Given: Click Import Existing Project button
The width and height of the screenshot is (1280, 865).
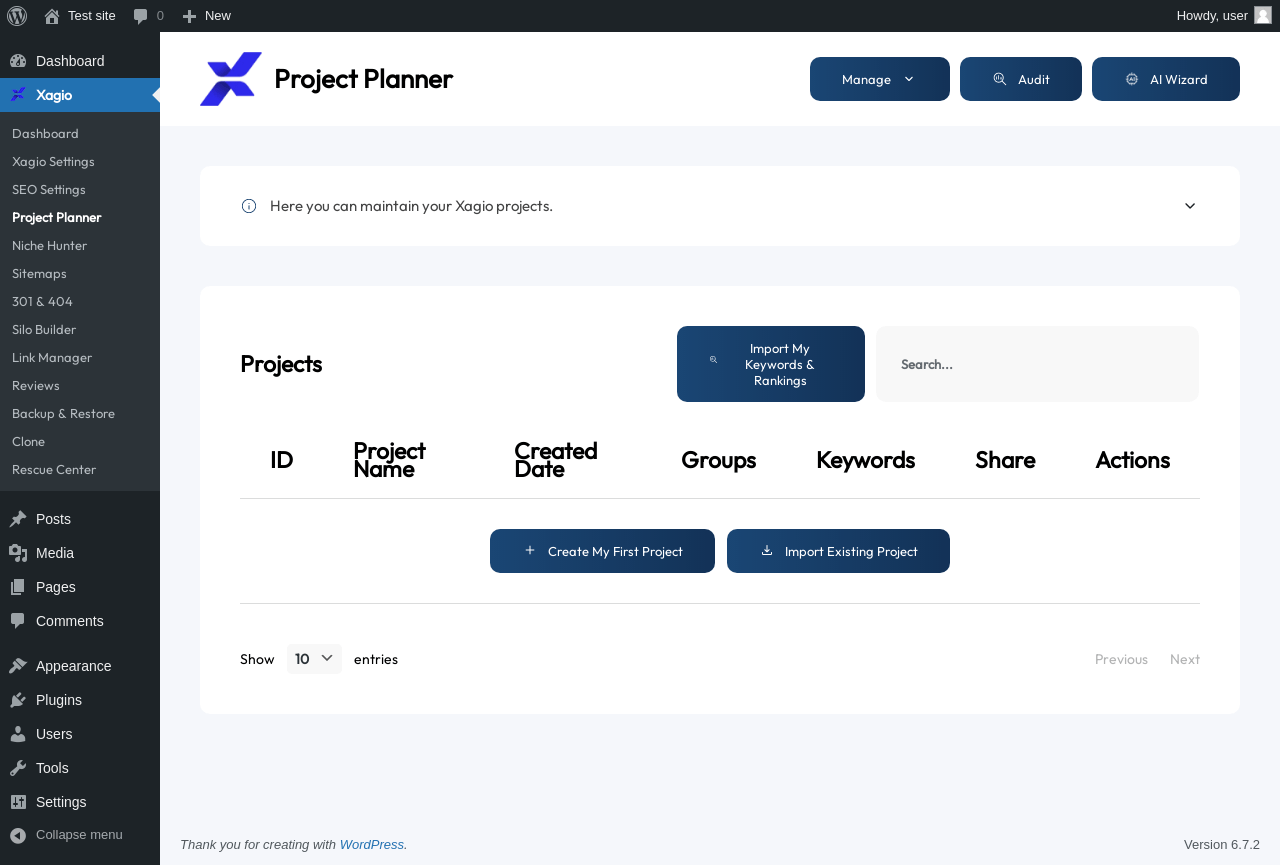Looking at the screenshot, I should click(838, 551).
